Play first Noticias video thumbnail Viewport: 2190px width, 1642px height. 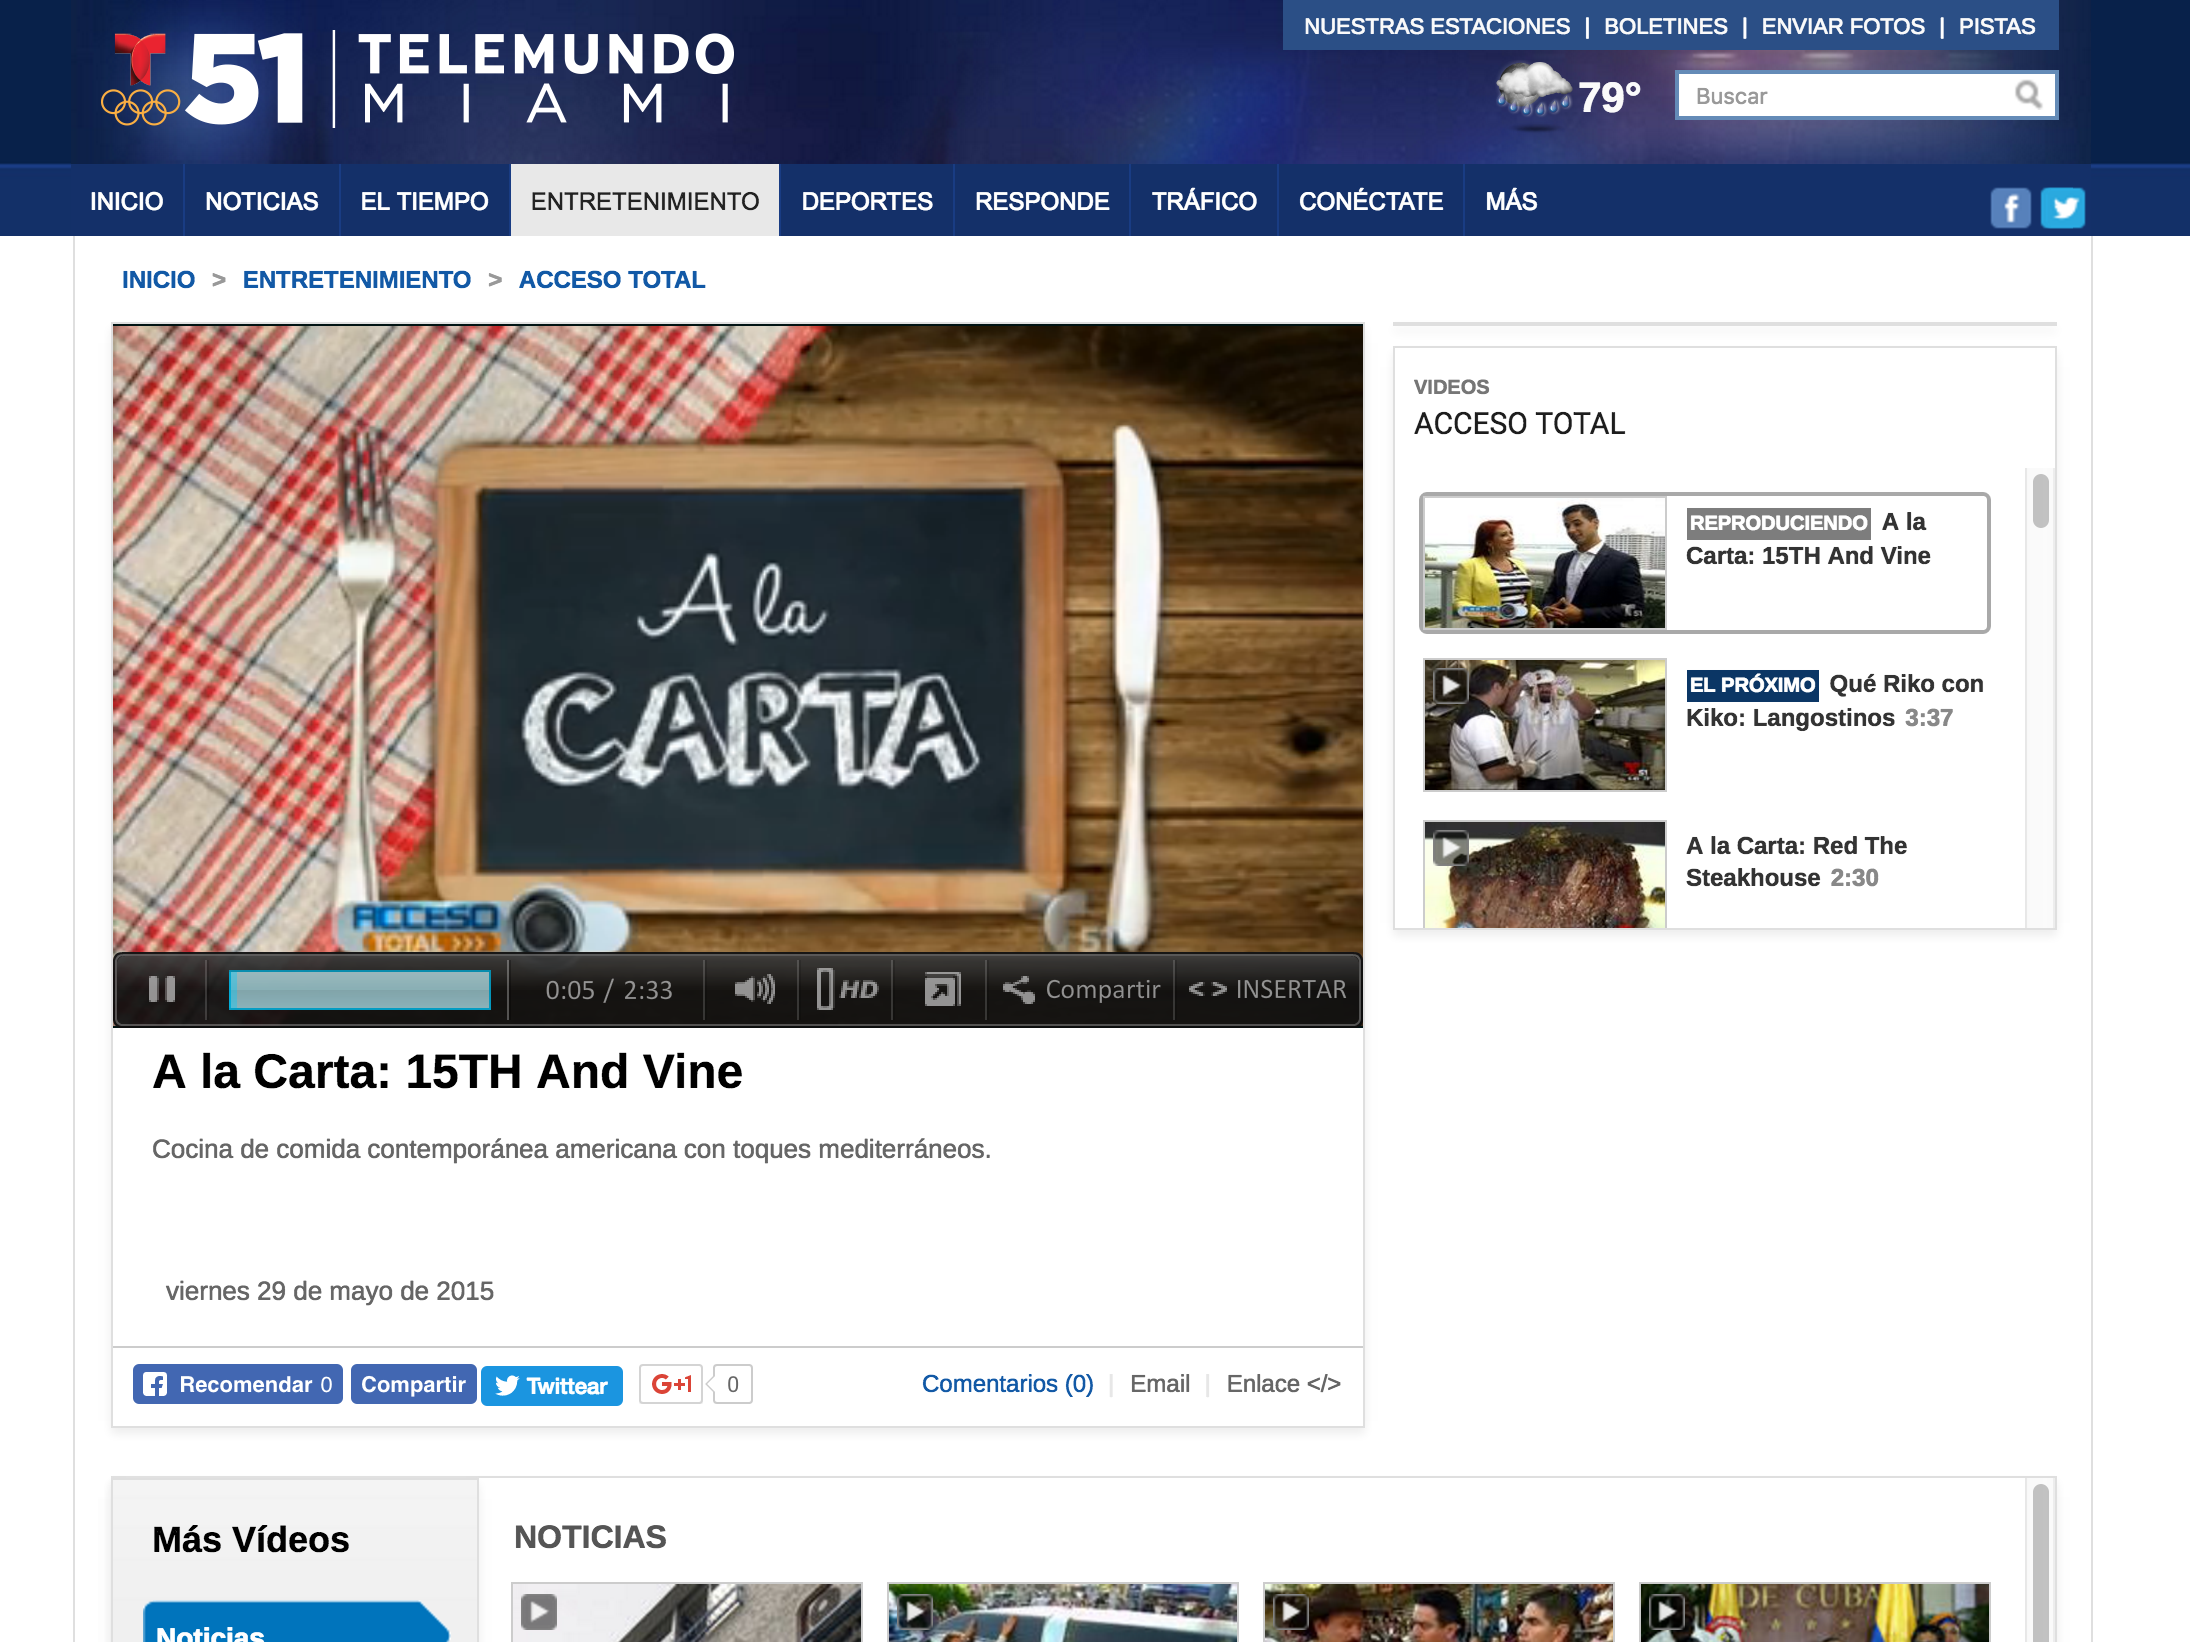click(x=687, y=1612)
